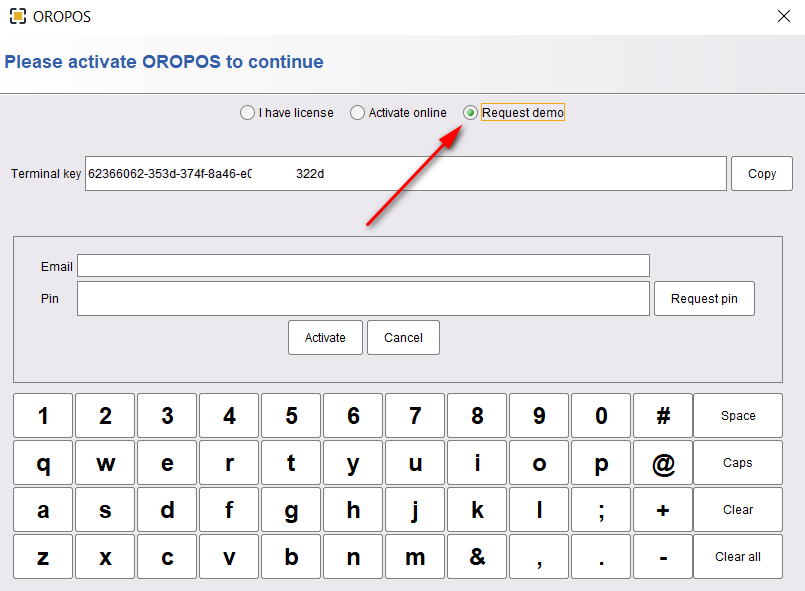Tap the n letter key
The height and width of the screenshot is (591, 805).
(353, 557)
